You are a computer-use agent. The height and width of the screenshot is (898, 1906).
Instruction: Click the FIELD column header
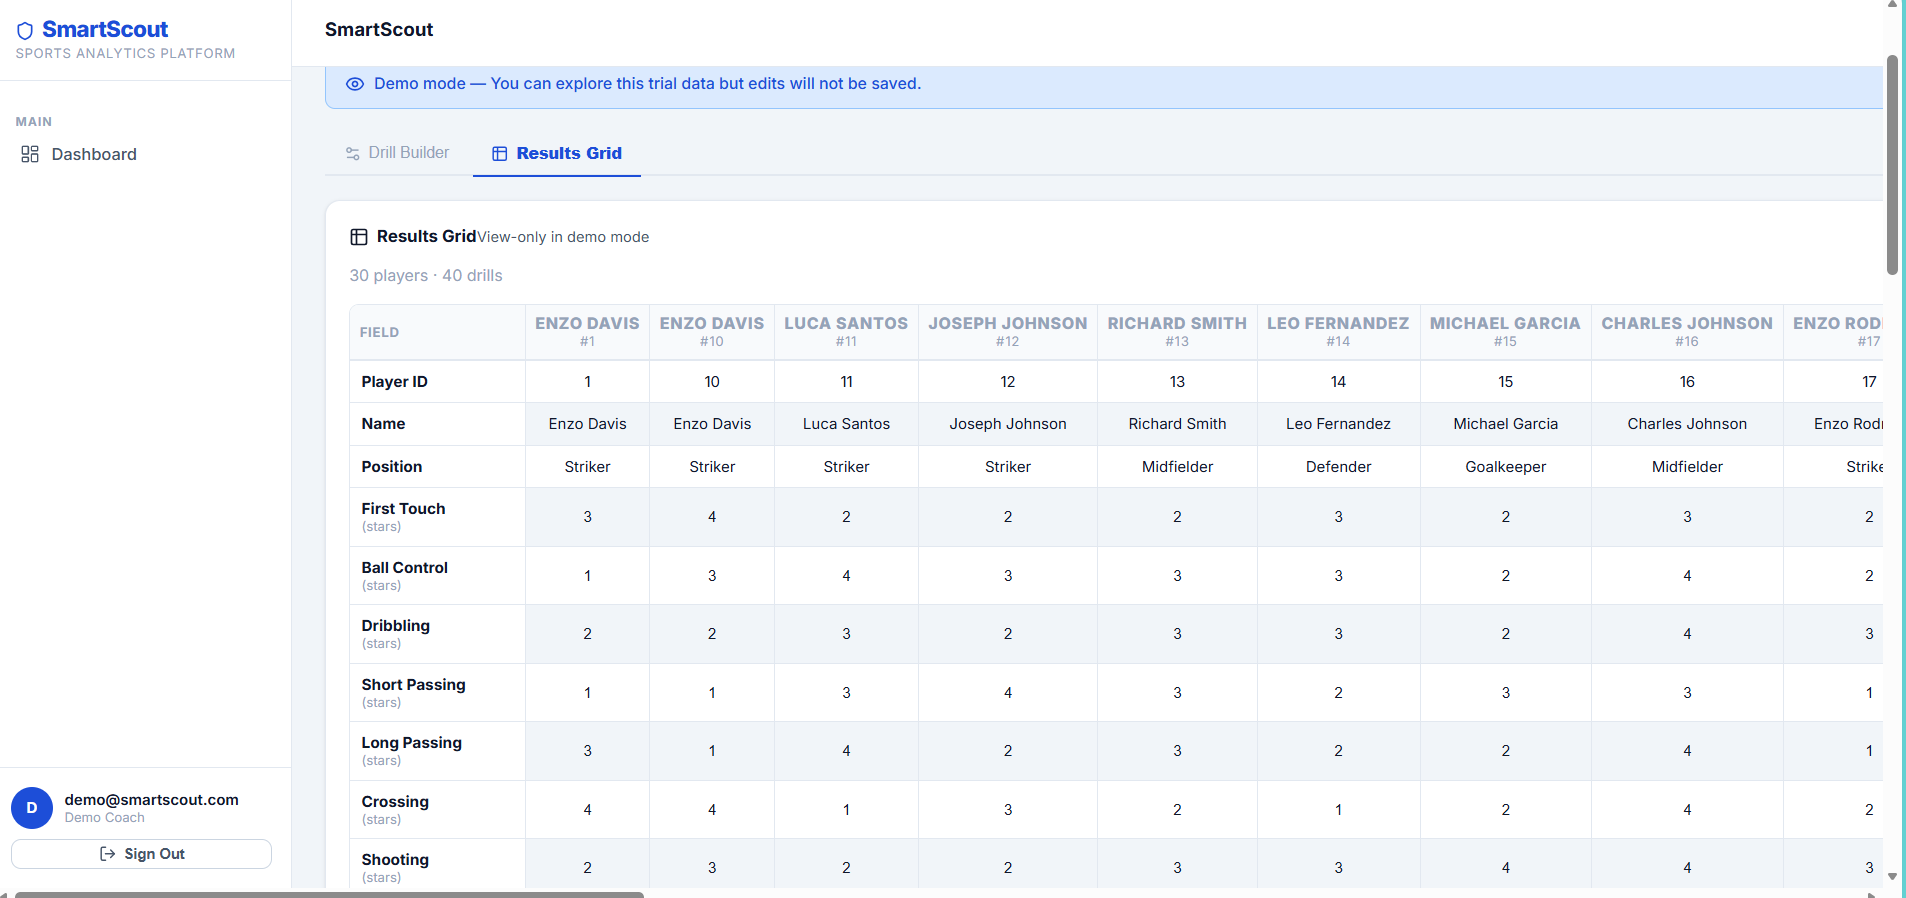tap(437, 332)
